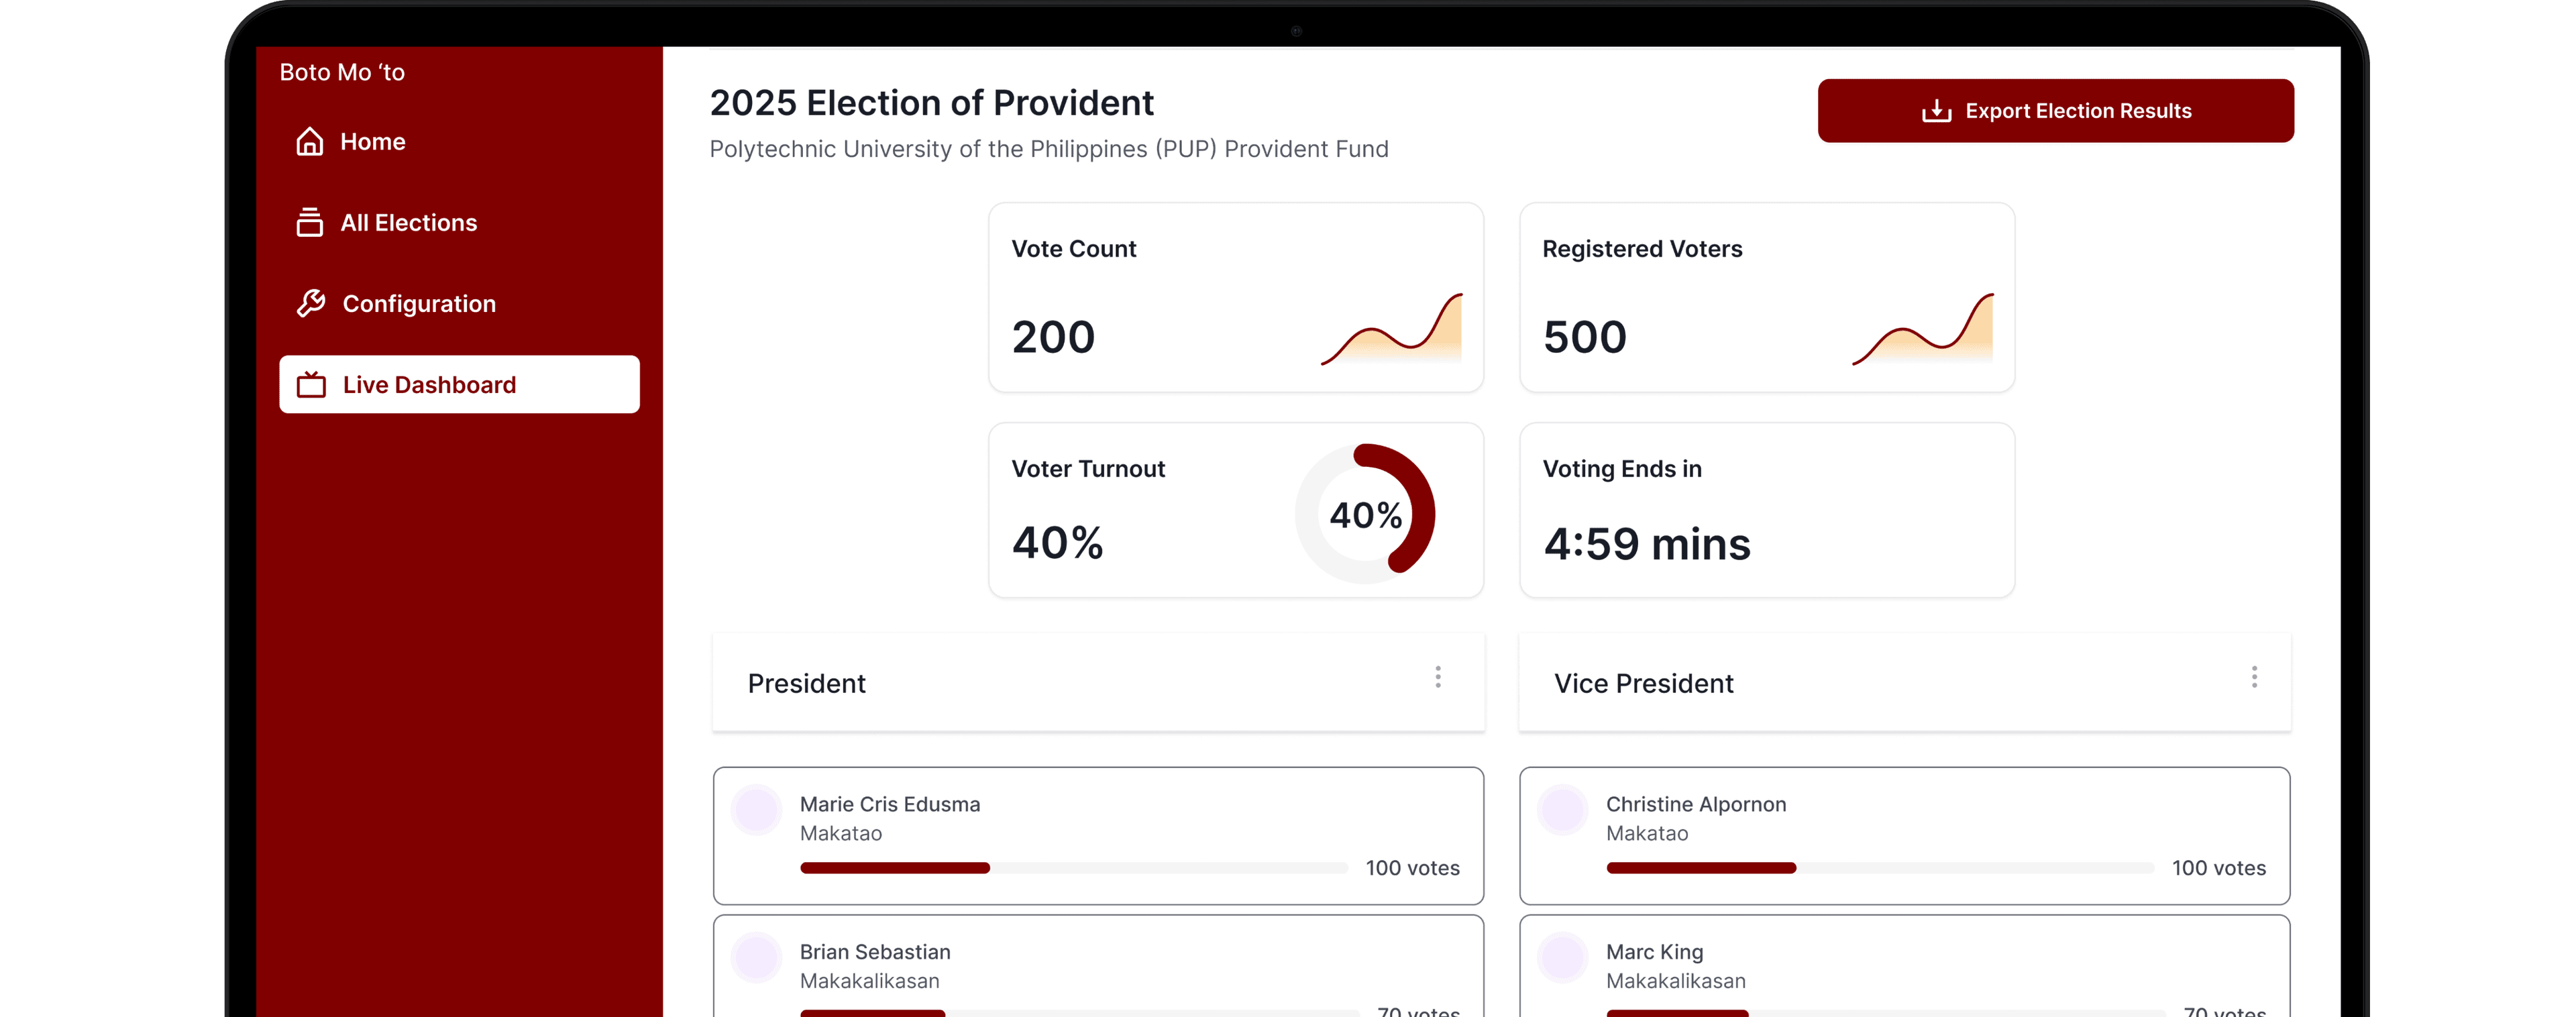Open the All Elections menu item
Screen dimensions: 2576x1017
coord(408,223)
